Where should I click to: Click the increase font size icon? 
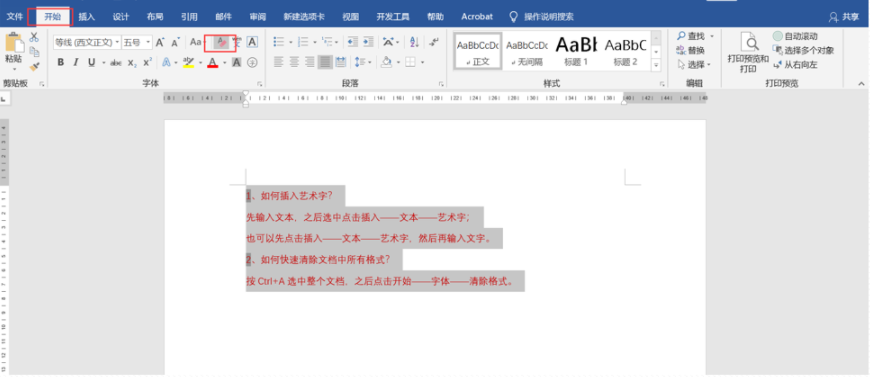[160, 42]
